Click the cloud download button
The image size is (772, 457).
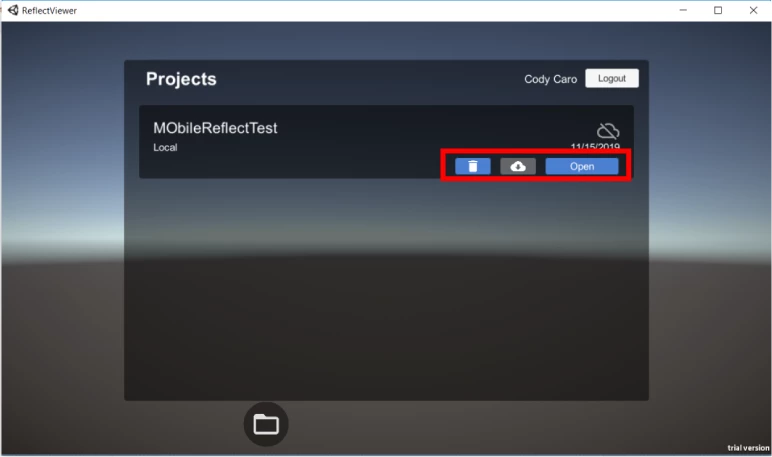[518, 166]
